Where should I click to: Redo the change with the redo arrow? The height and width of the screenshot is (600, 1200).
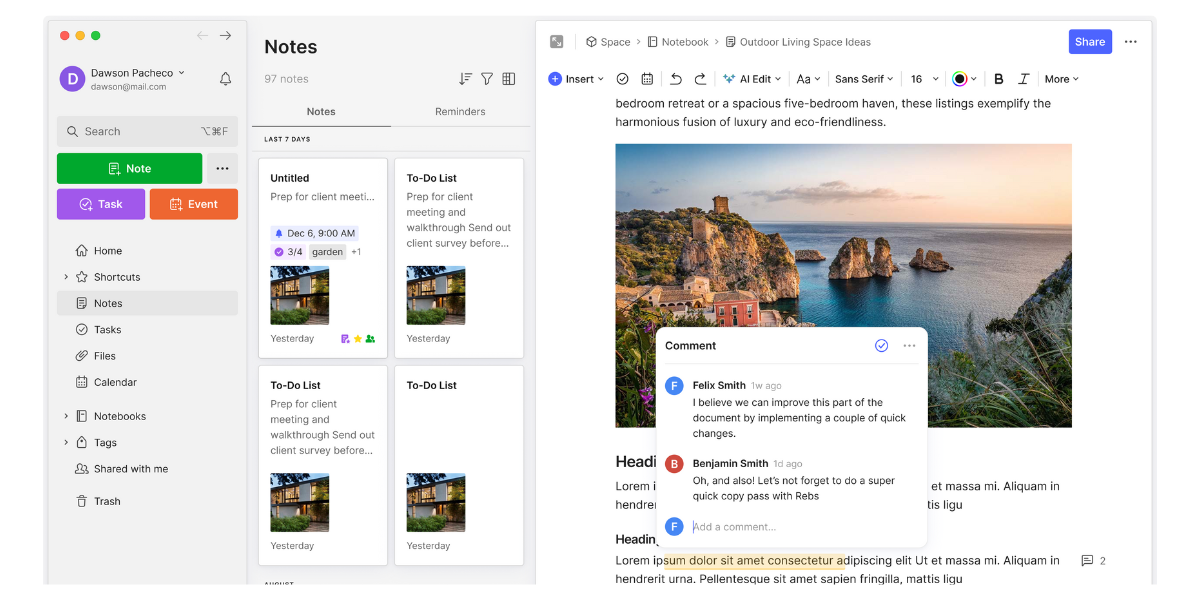(x=702, y=78)
